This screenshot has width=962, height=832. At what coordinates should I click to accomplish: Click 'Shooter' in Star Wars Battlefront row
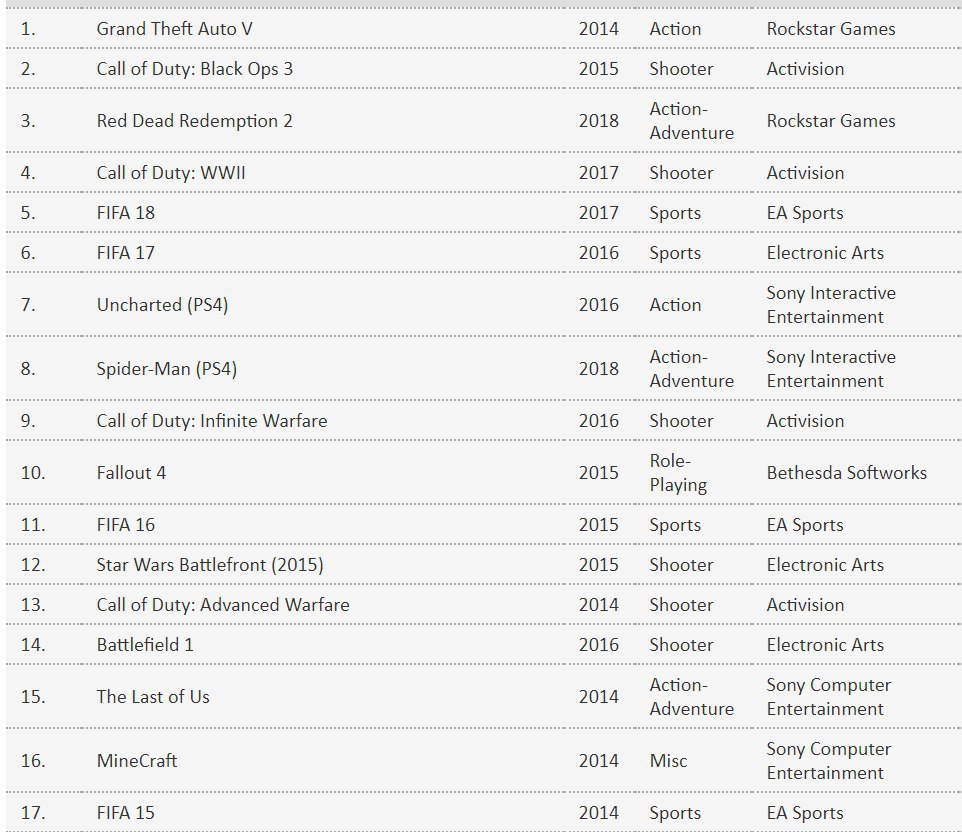point(681,565)
